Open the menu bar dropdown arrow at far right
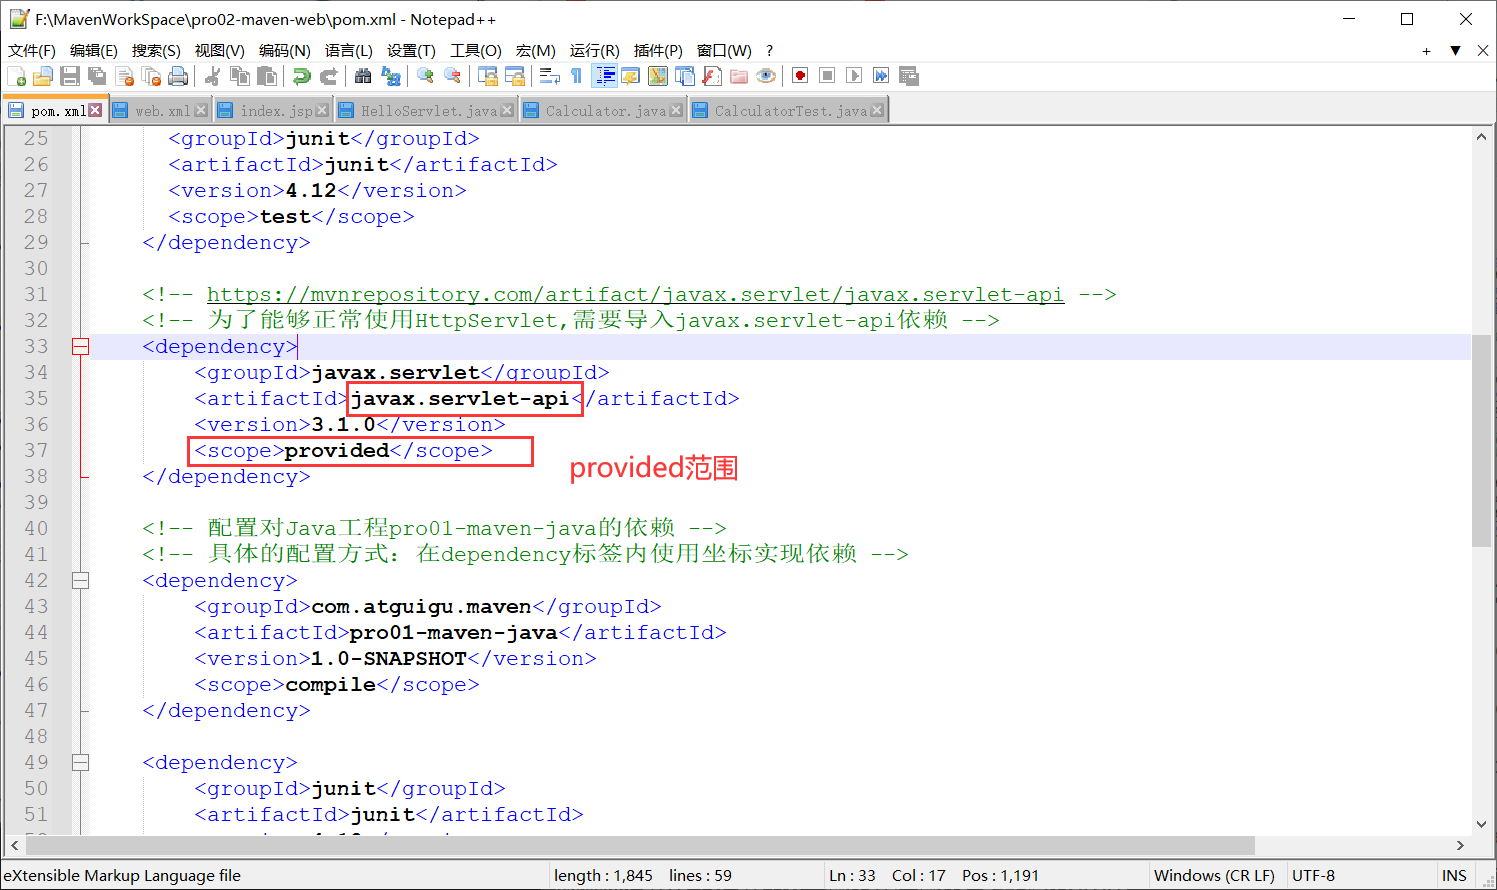This screenshot has height=890, width=1497. 1455,51
